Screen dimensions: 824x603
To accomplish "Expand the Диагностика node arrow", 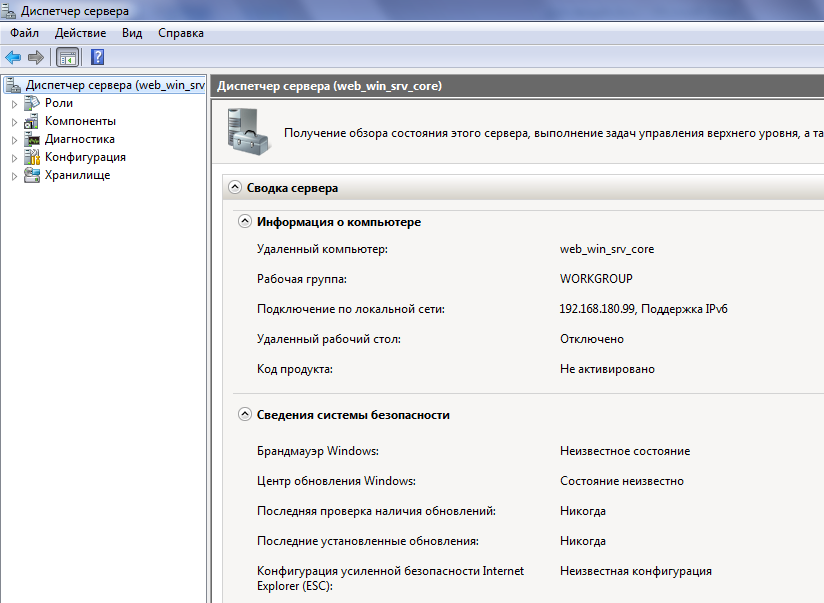I will [14, 140].
